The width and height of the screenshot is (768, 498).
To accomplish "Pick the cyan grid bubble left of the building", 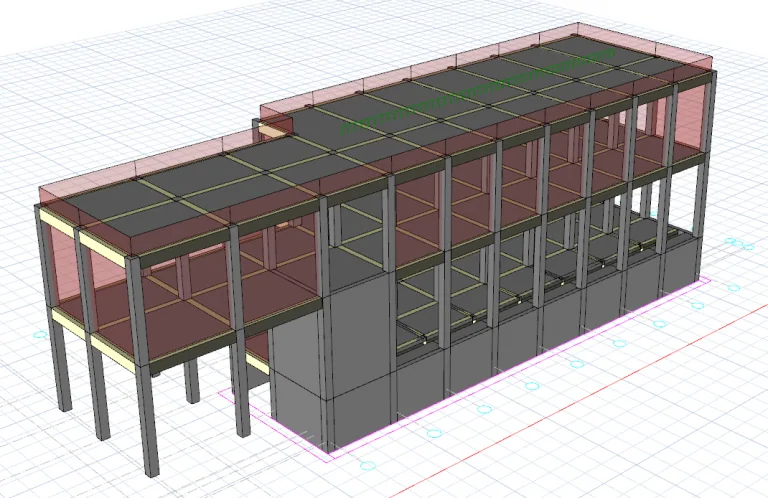I will coord(41,335).
